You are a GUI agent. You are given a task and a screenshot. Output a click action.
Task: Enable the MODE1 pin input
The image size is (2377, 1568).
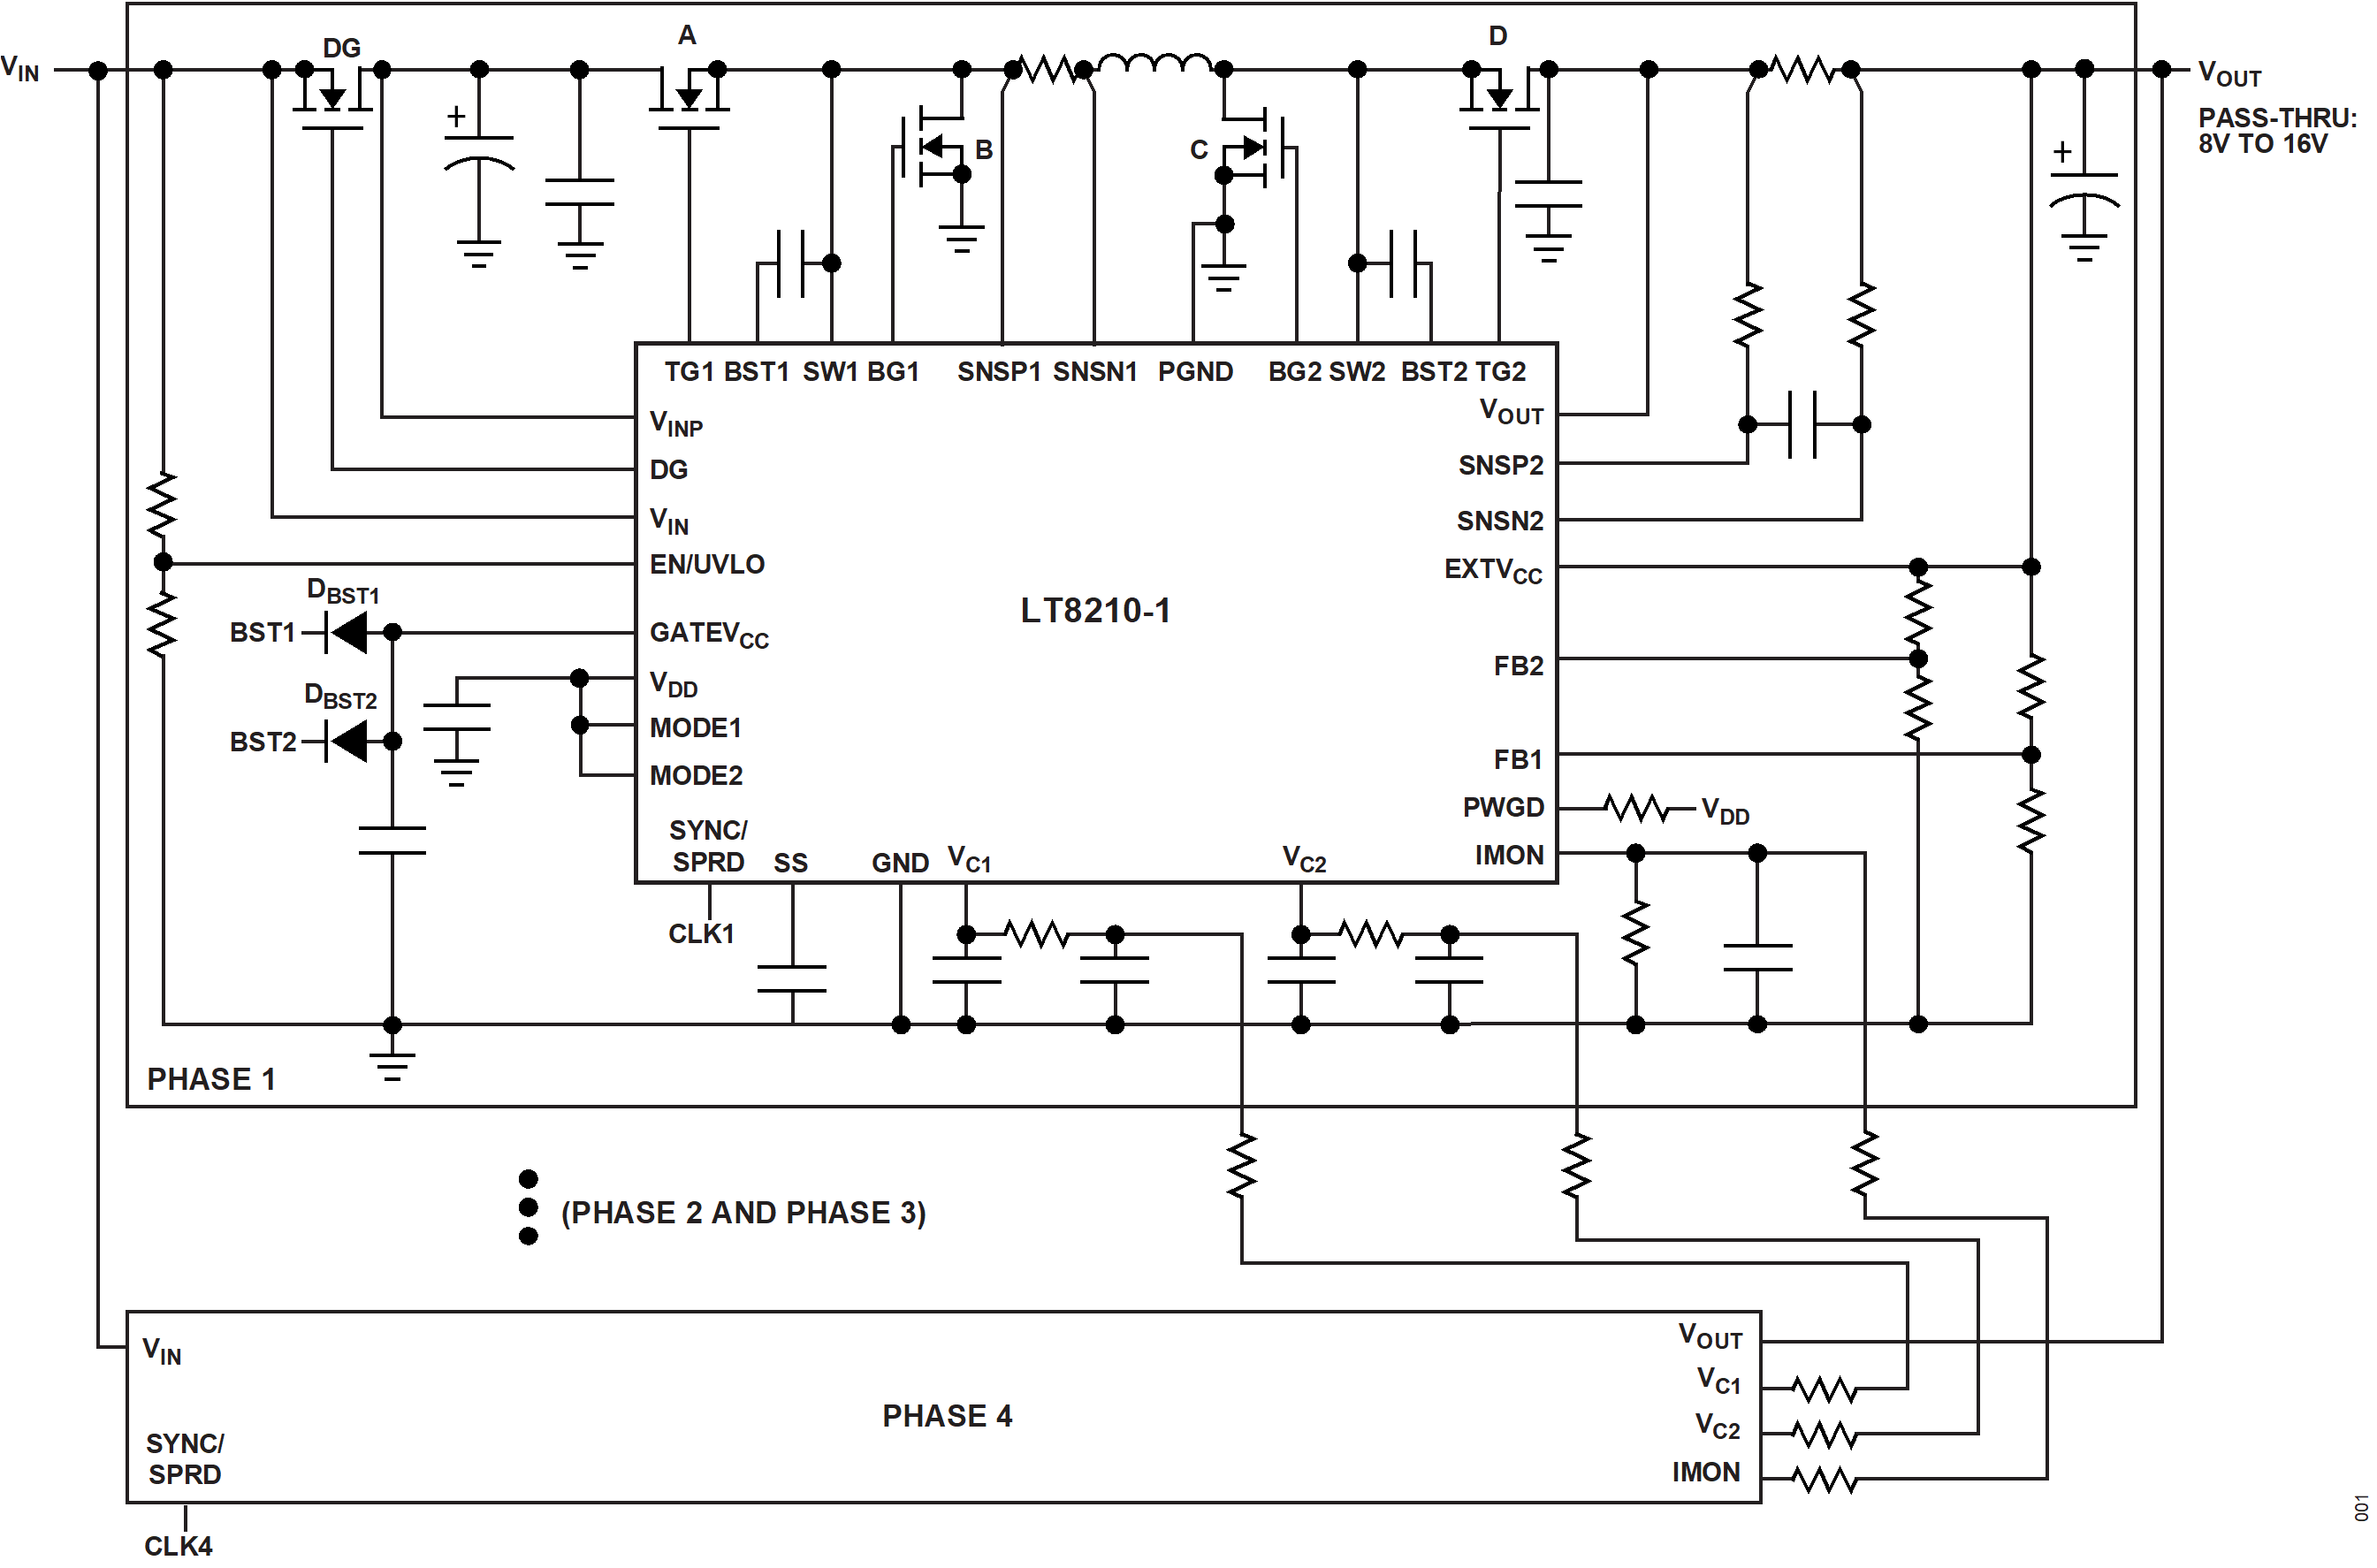[697, 728]
